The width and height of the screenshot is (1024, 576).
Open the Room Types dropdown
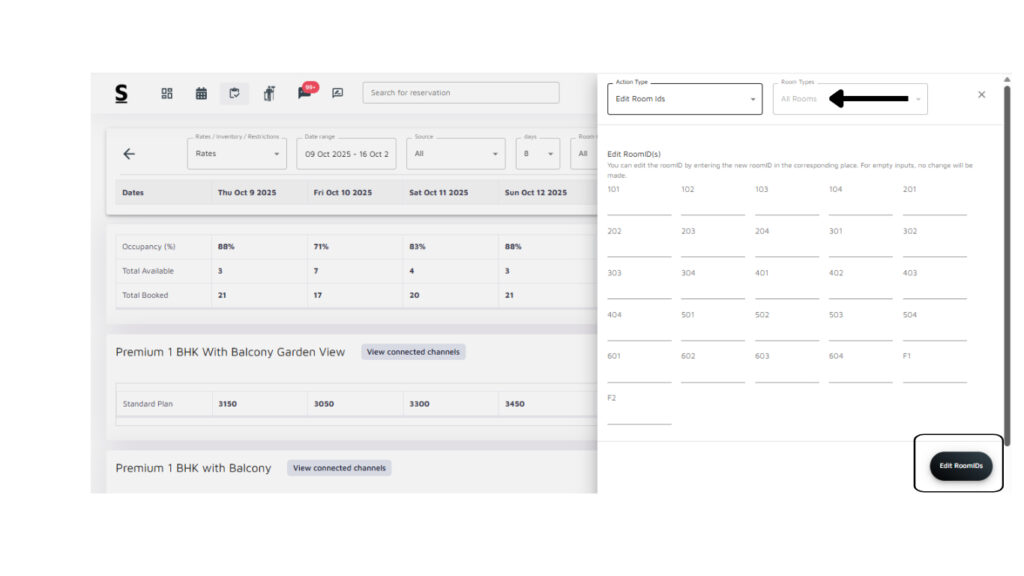point(850,99)
